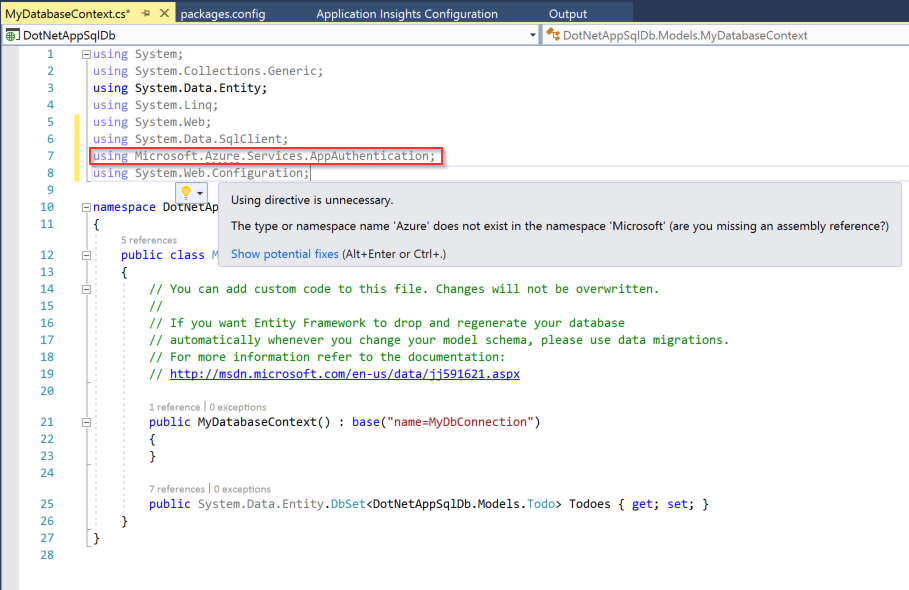This screenshot has height=590, width=909.
Task: Collapse the comment block on line 14
Action: tap(86, 289)
